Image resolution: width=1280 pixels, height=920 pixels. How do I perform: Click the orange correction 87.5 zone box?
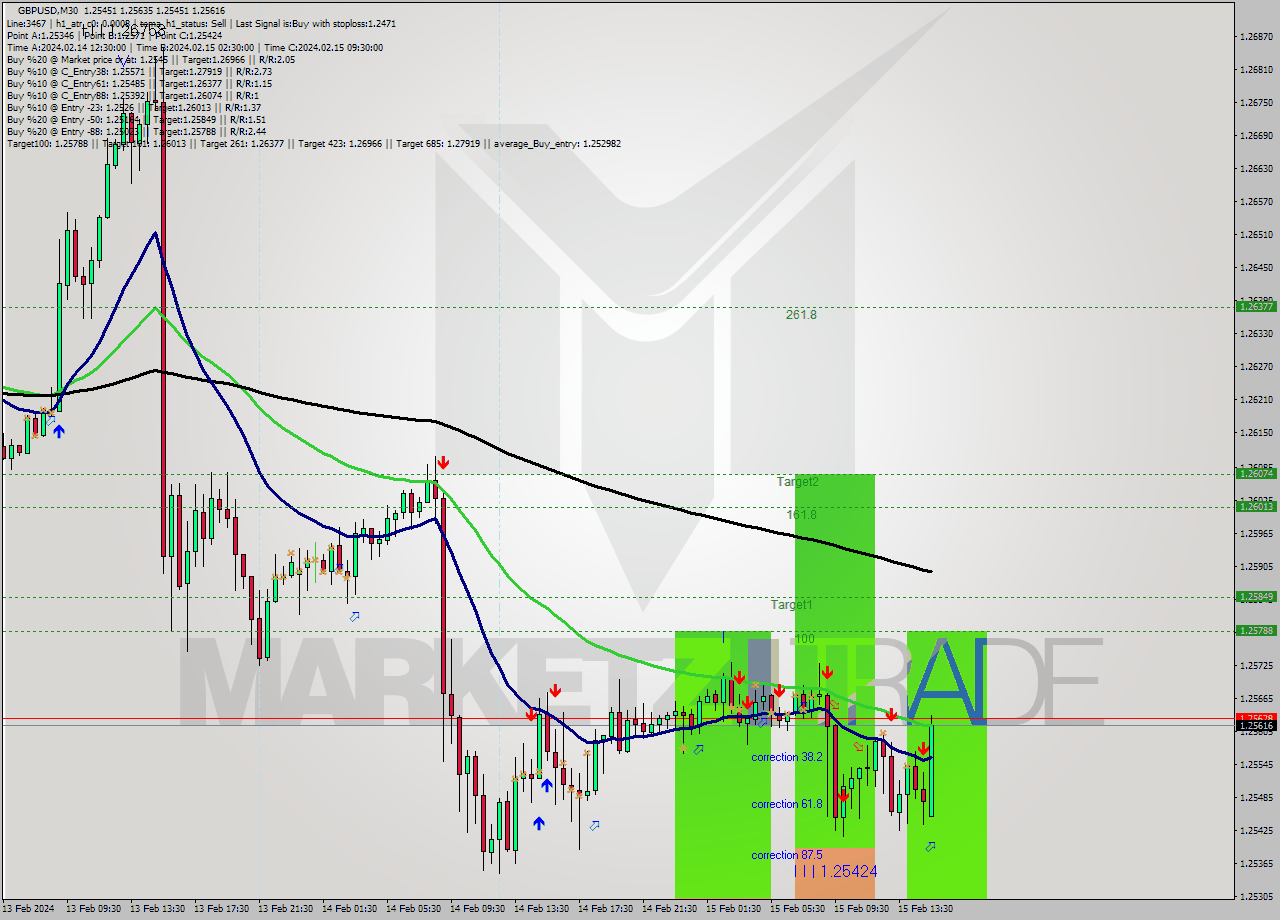point(835,872)
